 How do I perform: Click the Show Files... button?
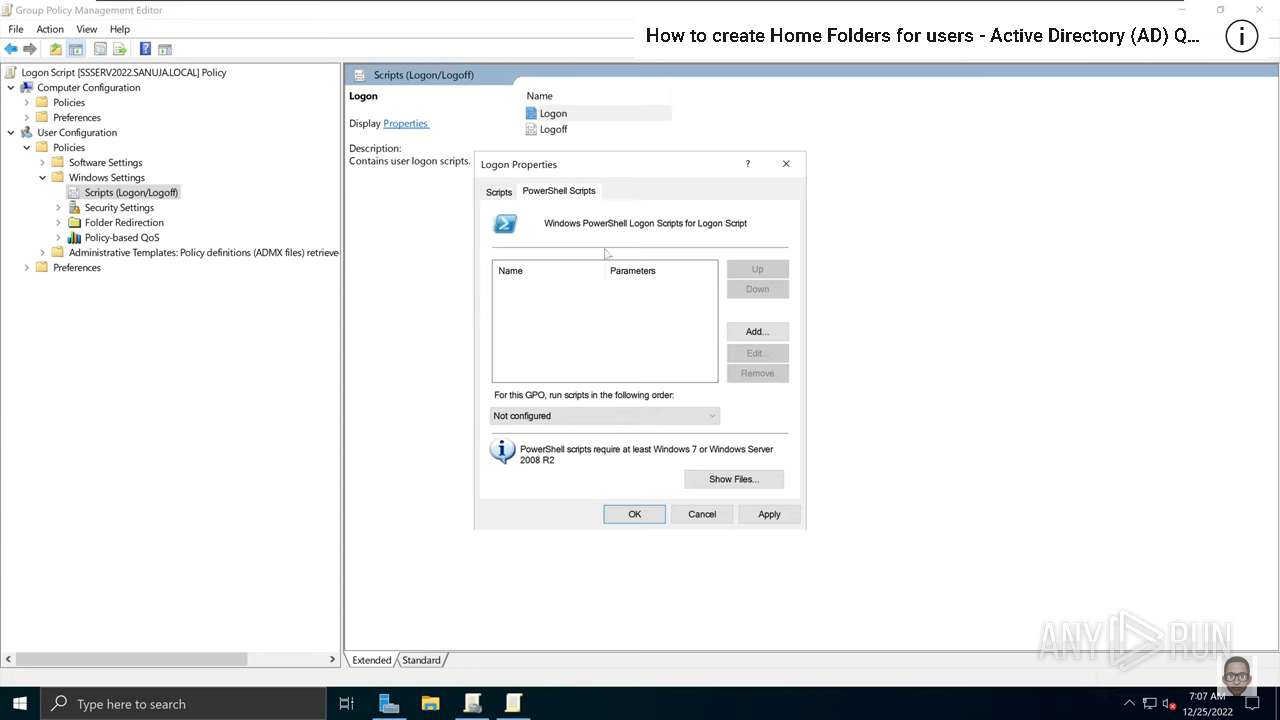734,479
